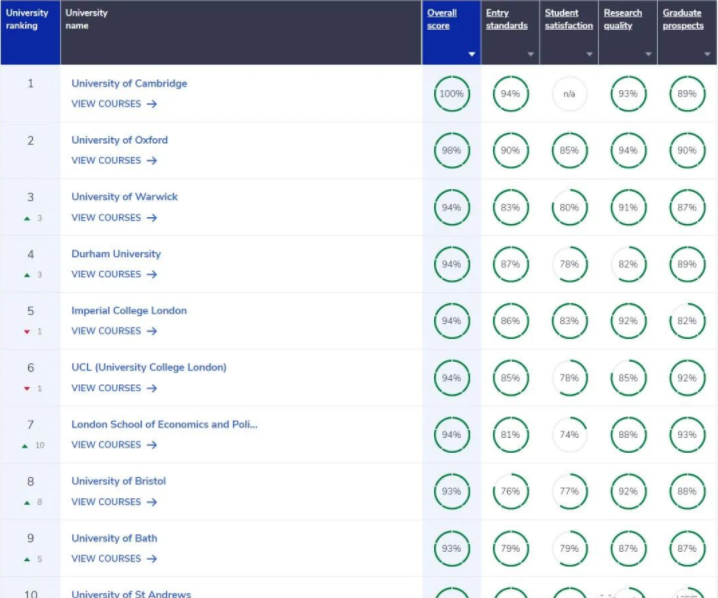Screen dimensions: 718x598
Task: Open University of Cambridge link
Action: [x=129, y=83]
